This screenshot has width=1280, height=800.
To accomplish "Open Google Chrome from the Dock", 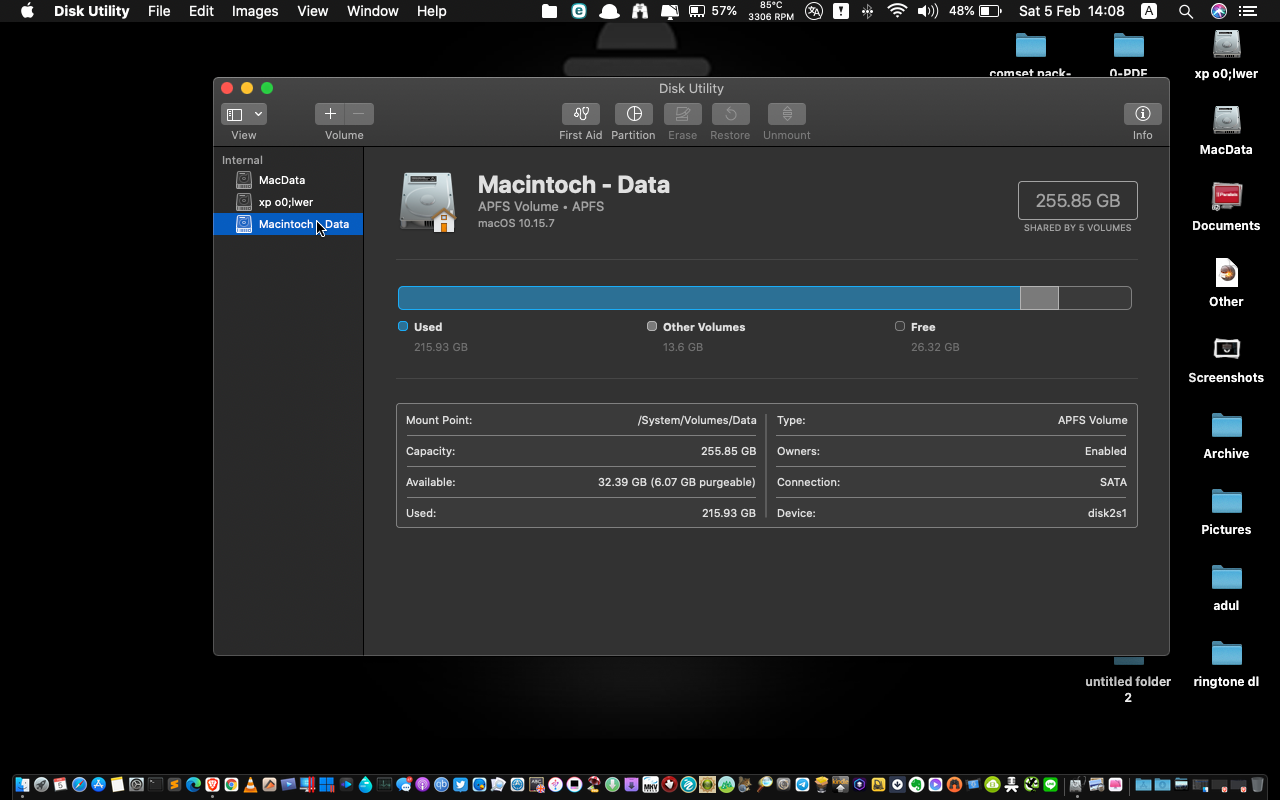I will (x=231, y=785).
